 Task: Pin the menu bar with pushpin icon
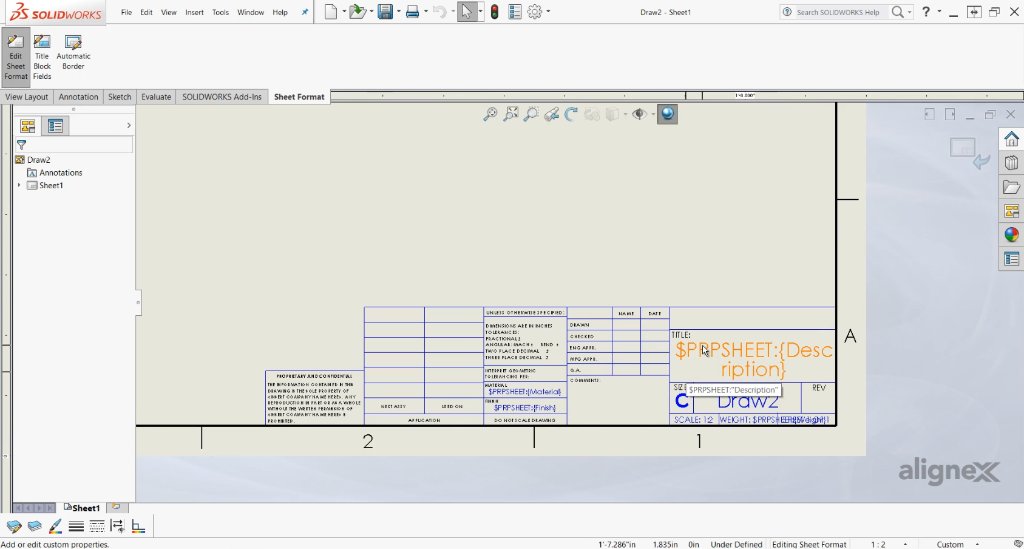pos(304,12)
